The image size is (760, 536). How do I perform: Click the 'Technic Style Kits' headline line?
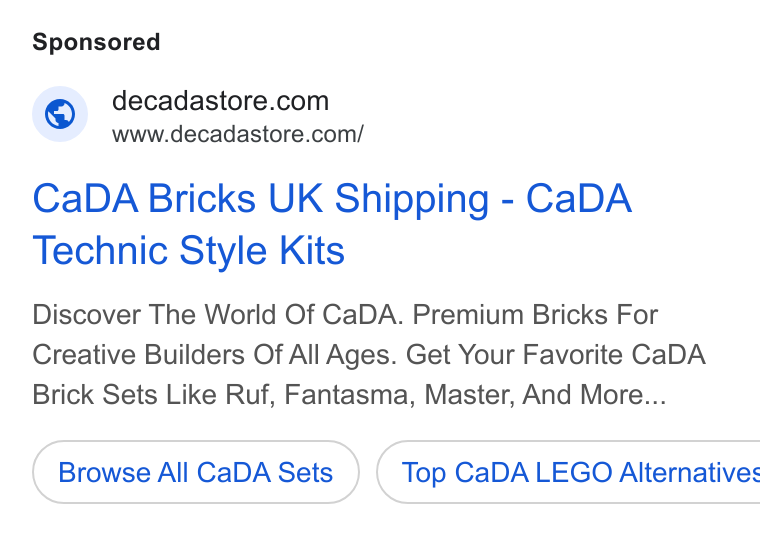pos(189,251)
